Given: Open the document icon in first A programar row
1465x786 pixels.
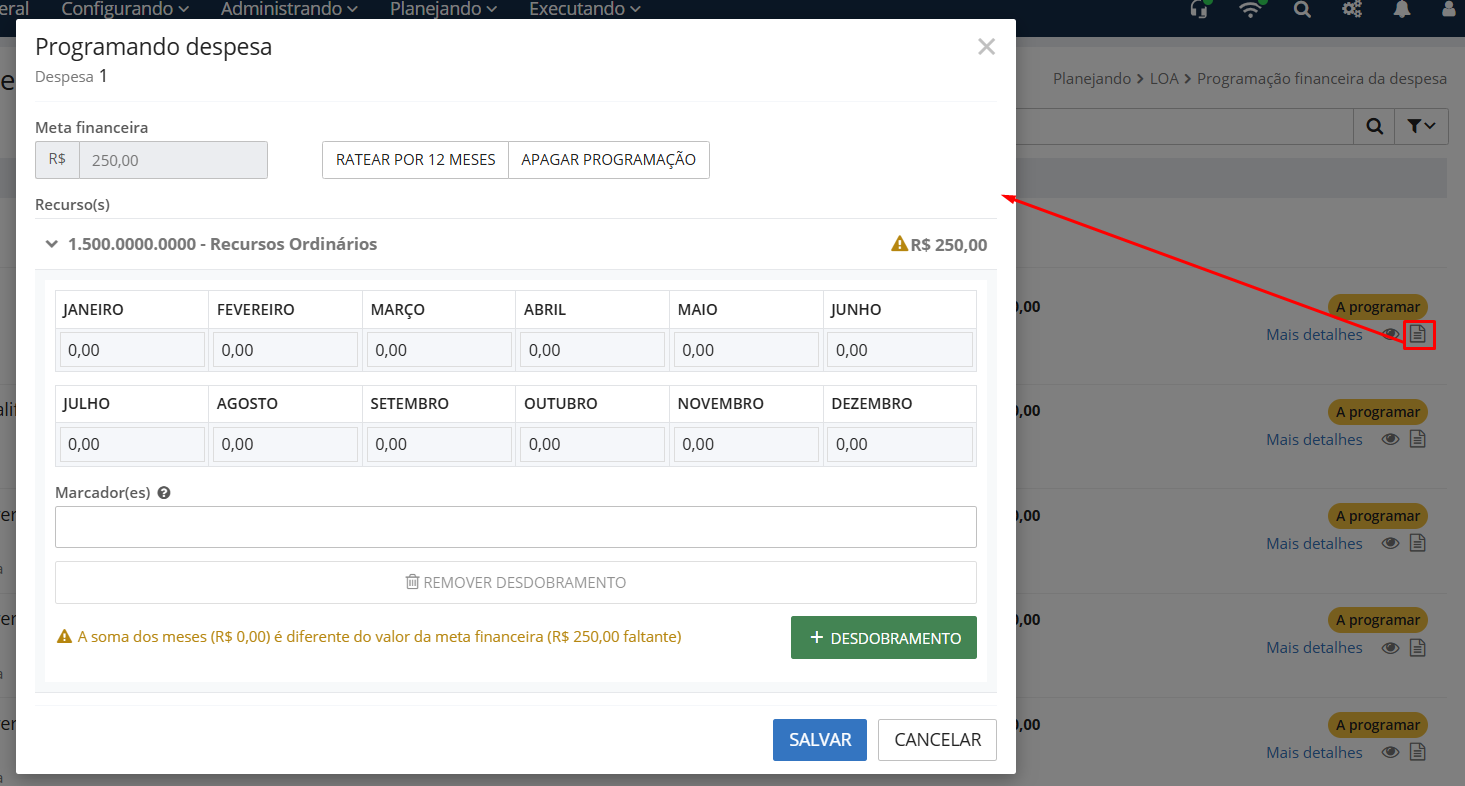Looking at the screenshot, I should (x=1418, y=334).
